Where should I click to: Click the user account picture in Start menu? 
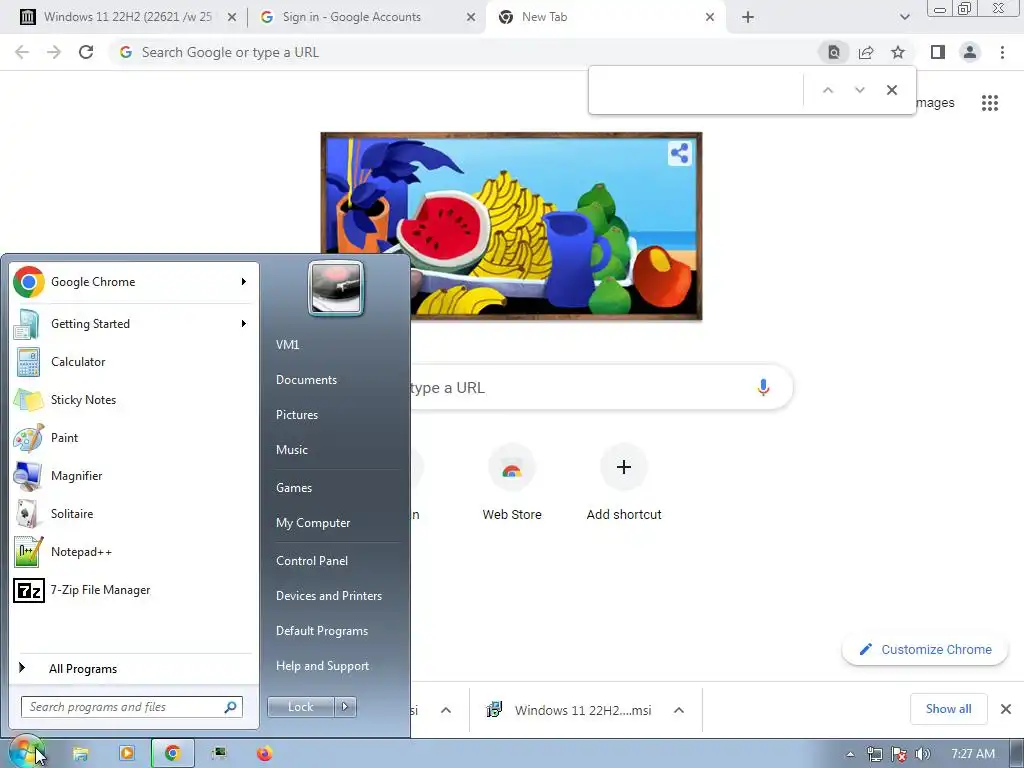336,288
